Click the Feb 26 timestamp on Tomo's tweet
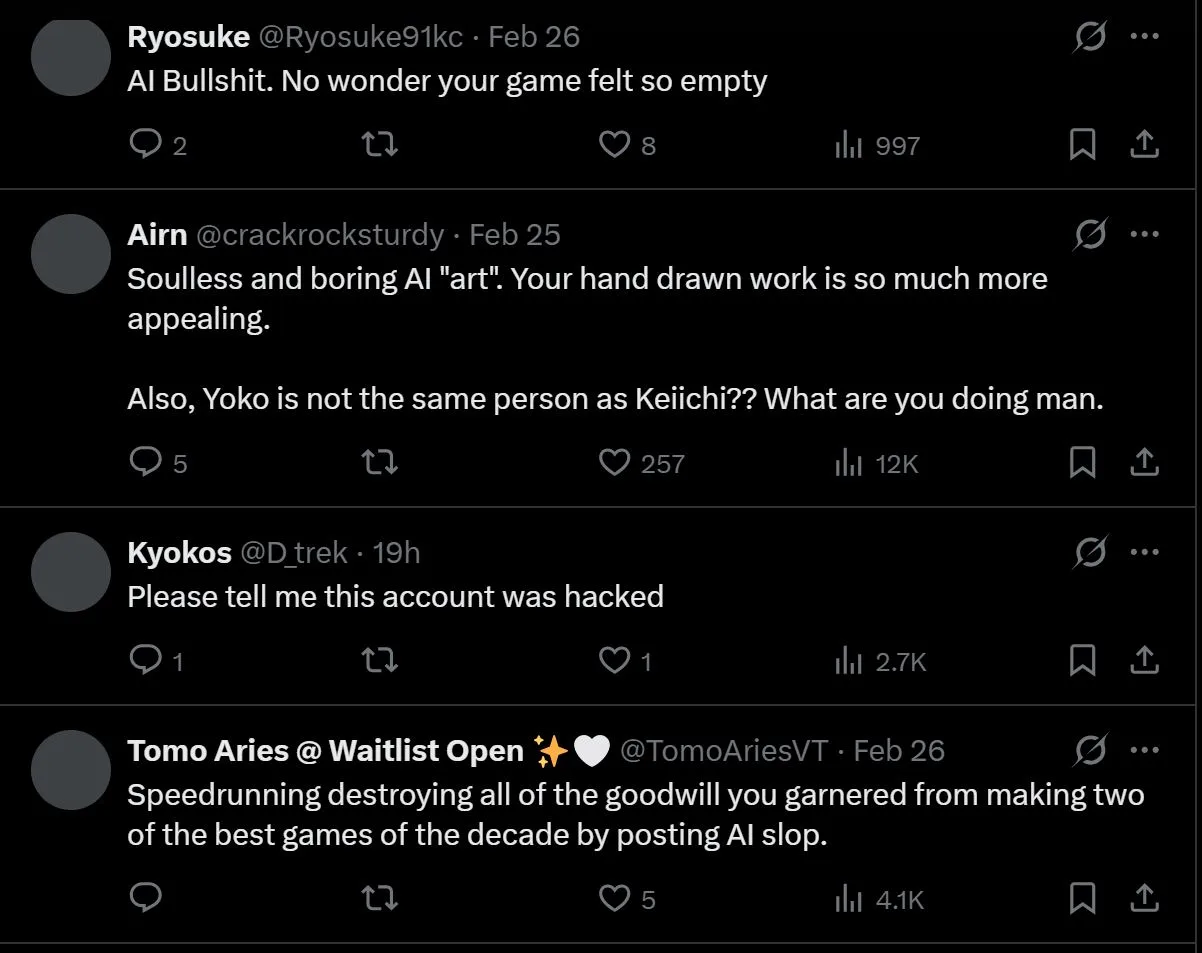Image resolution: width=1202 pixels, height=953 pixels. coord(898,751)
